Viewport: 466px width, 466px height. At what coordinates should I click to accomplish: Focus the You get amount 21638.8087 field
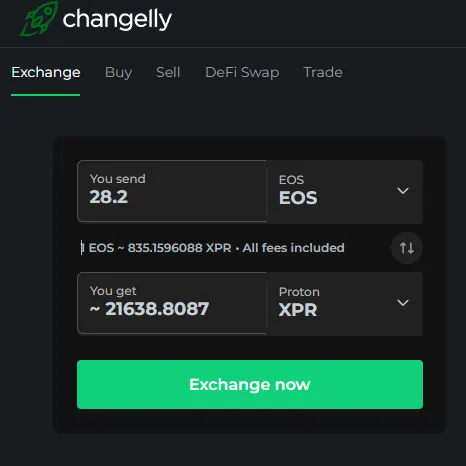coord(172,303)
